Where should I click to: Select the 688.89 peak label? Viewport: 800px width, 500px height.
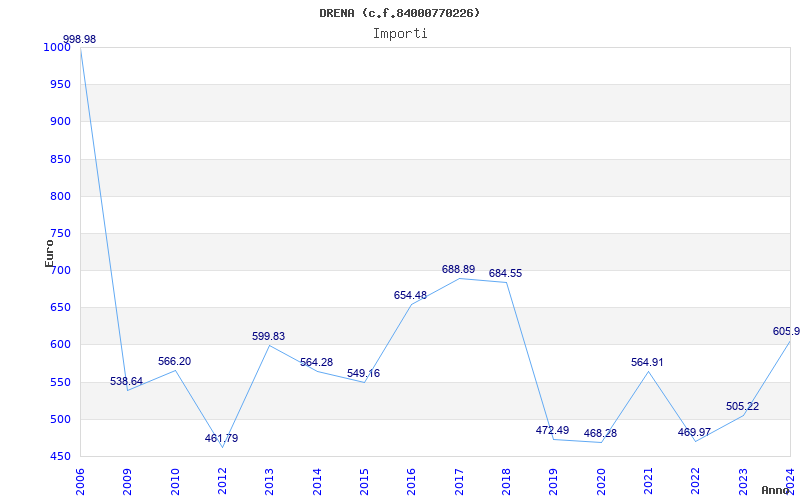pyautogui.click(x=458, y=269)
